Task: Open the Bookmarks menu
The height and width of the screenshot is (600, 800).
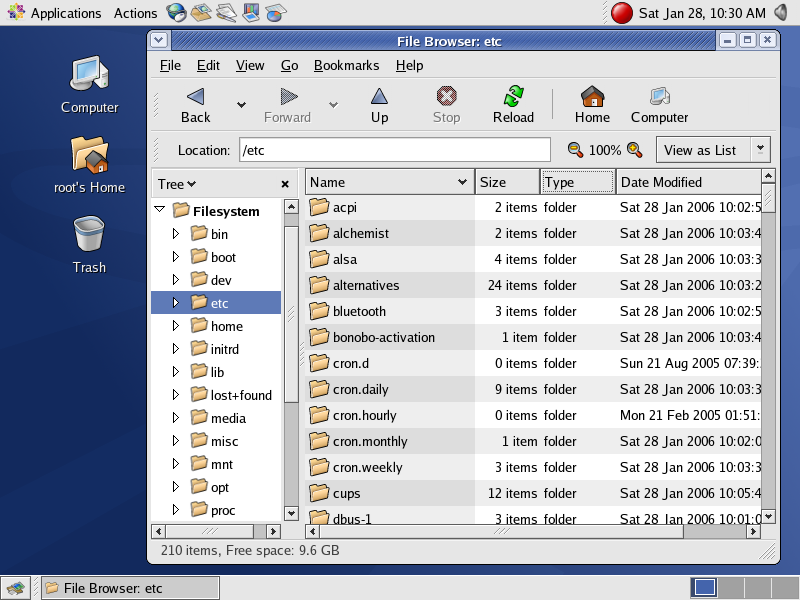Action: pyautogui.click(x=346, y=65)
